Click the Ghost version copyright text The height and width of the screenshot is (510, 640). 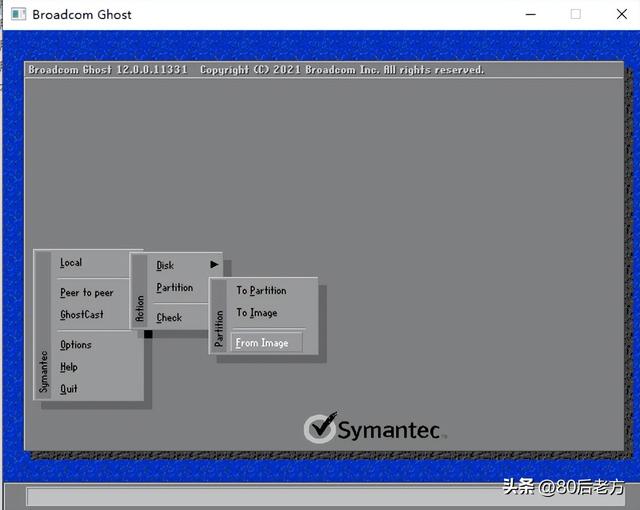tap(256, 70)
